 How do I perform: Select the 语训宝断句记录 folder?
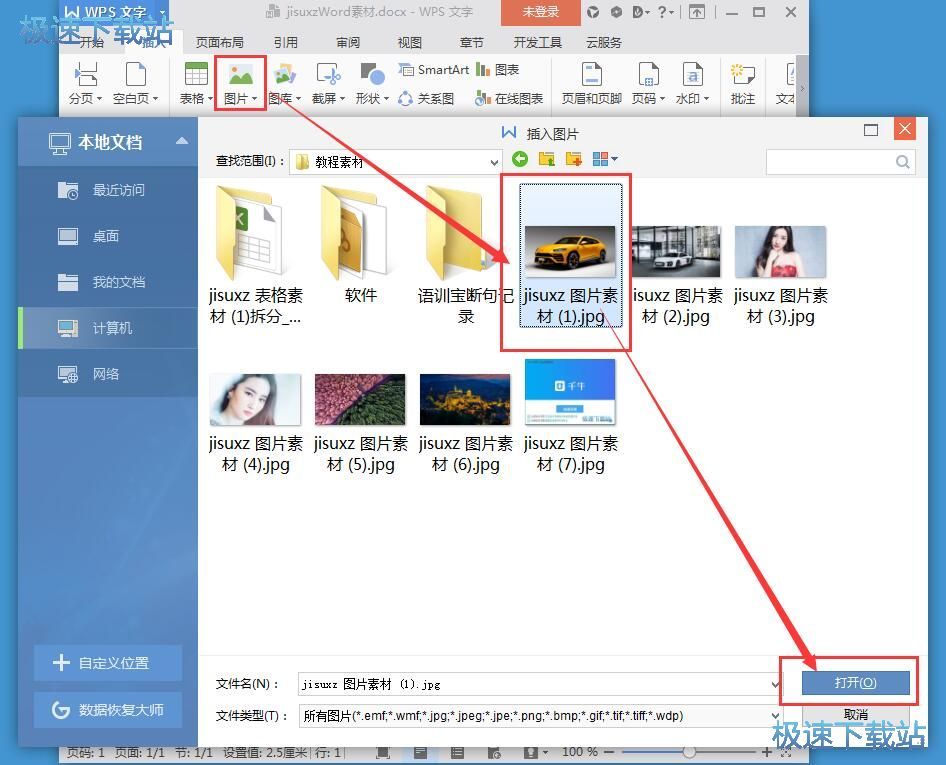pos(465,256)
